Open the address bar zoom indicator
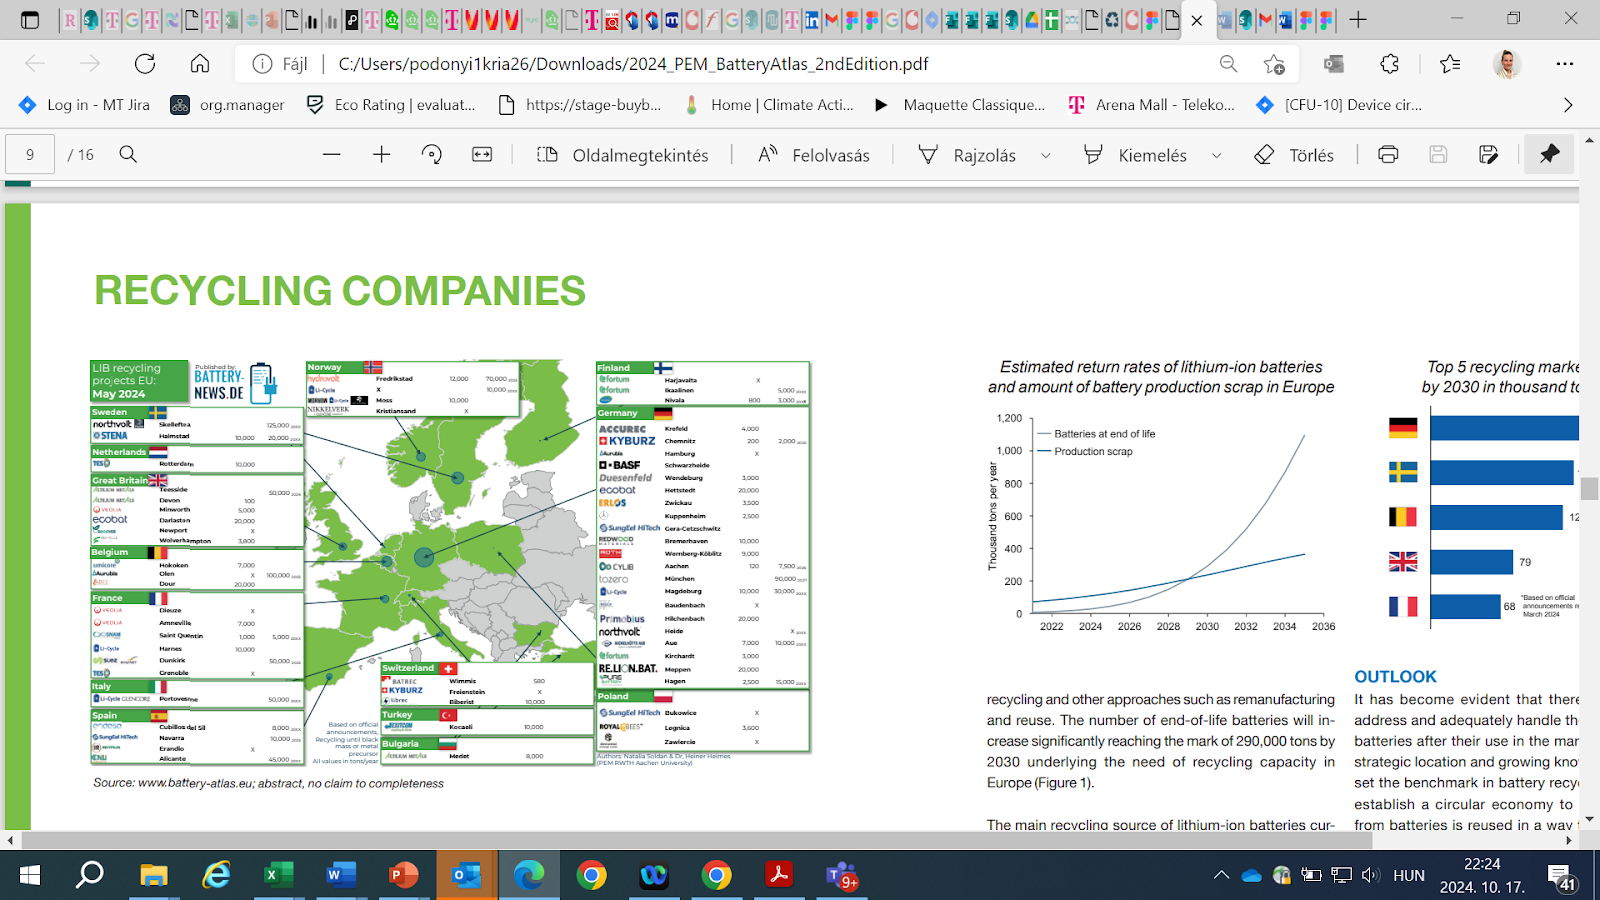Screen dimensions: 1600x900 point(1228,64)
